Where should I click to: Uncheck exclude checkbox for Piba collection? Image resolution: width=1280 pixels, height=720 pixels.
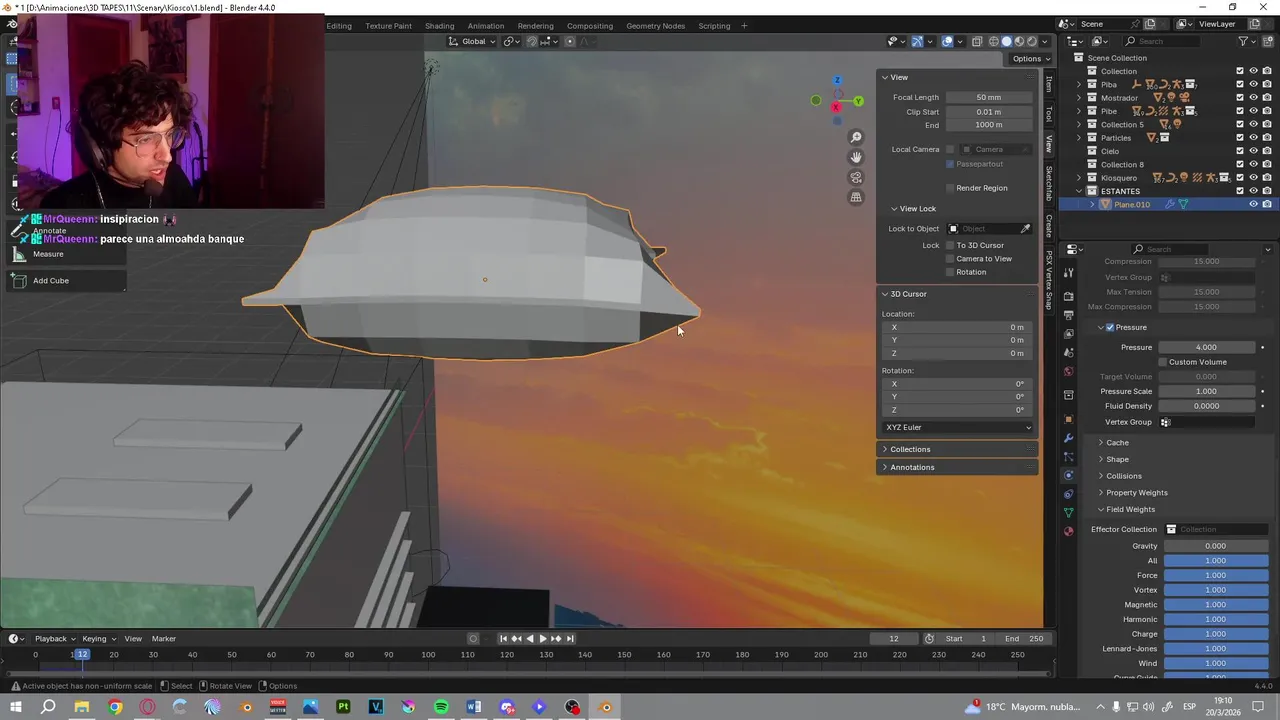pos(1240,84)
